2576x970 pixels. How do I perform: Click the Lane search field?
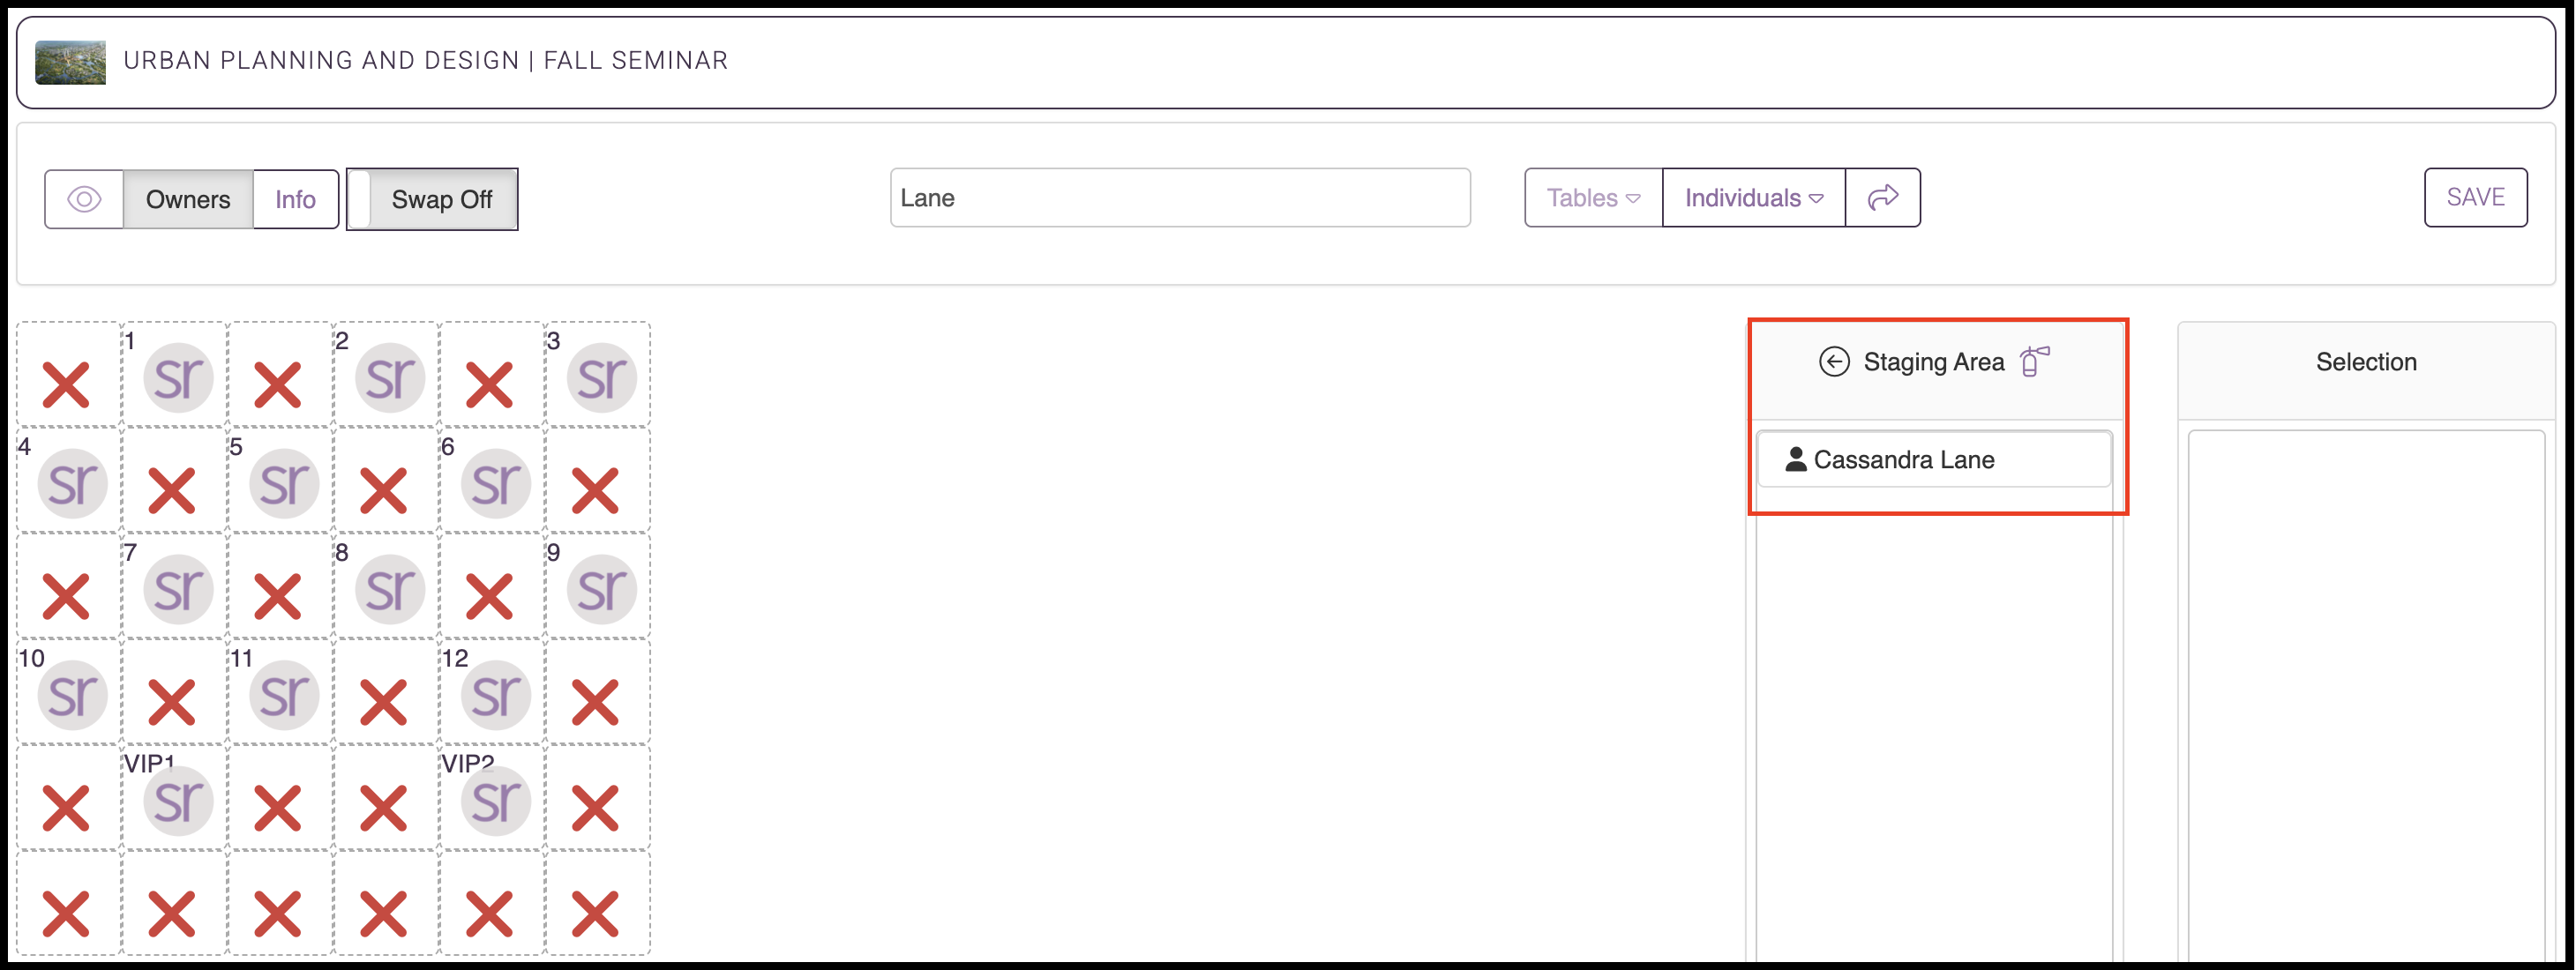tap(1180, 198)
